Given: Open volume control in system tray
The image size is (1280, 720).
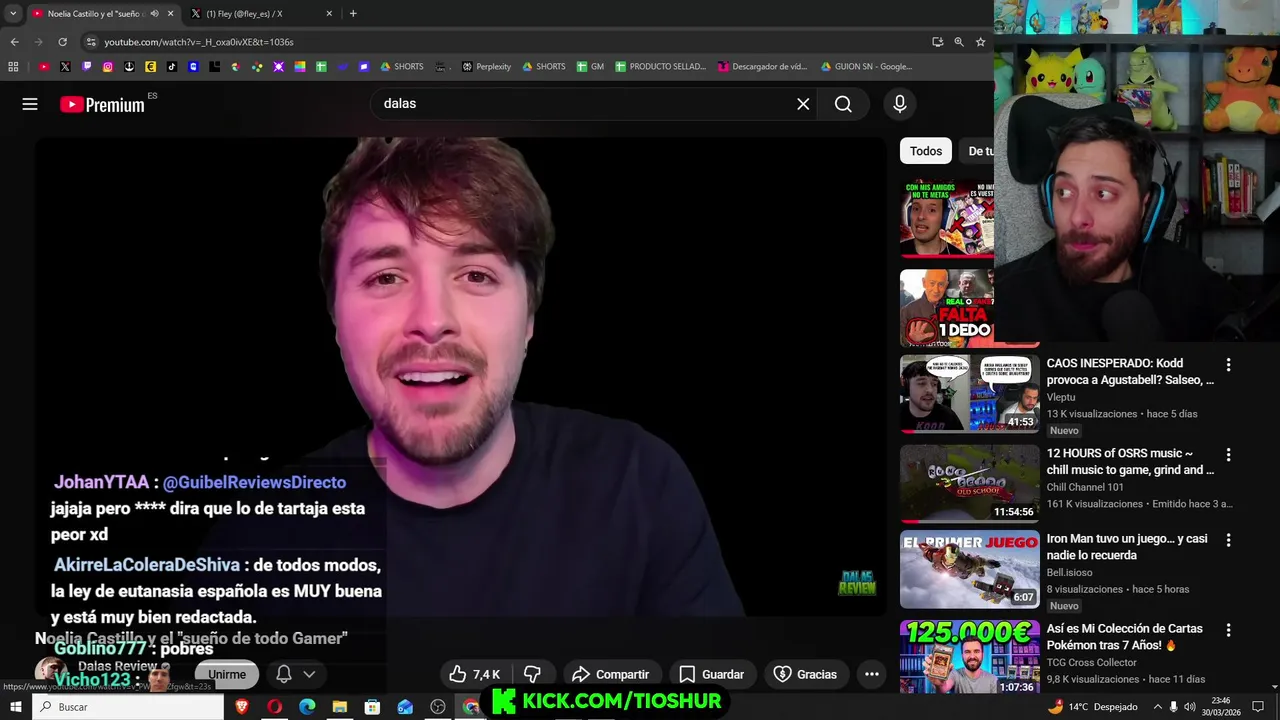Looking at the screenshot, I should pyautogui.click(x=1190, y=707).
